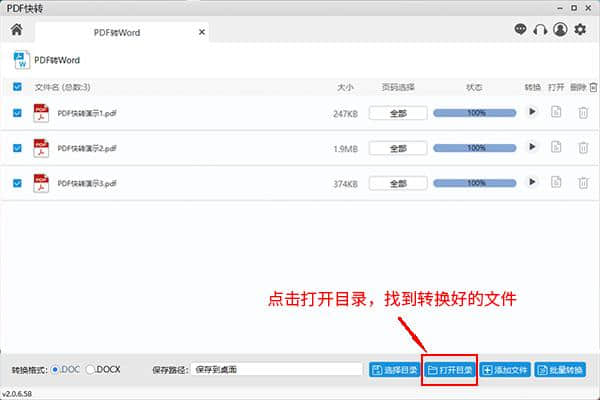Toggle the select-all files checkbox
600x400 pixels.
coord(17,87)
